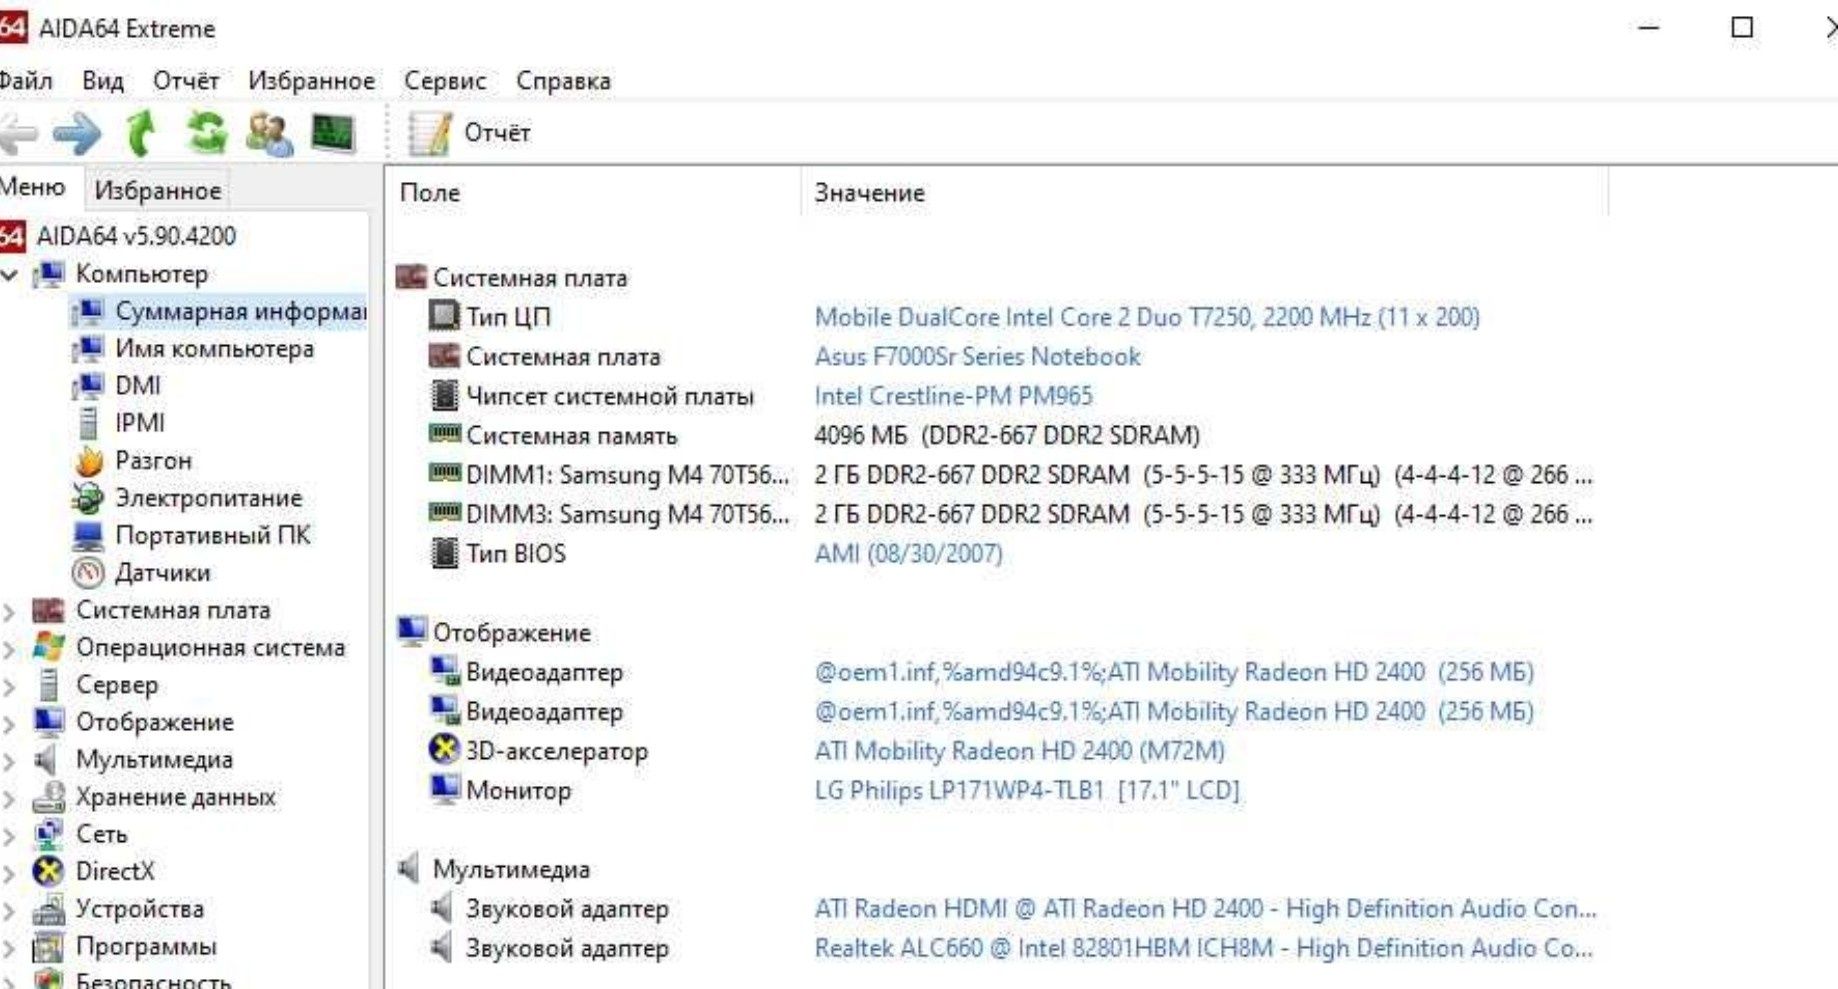Open Realtek ALC660 audio adapter link
Image resolution: width=1838 pixels, height=989 pixels.
pos(1203,948)
